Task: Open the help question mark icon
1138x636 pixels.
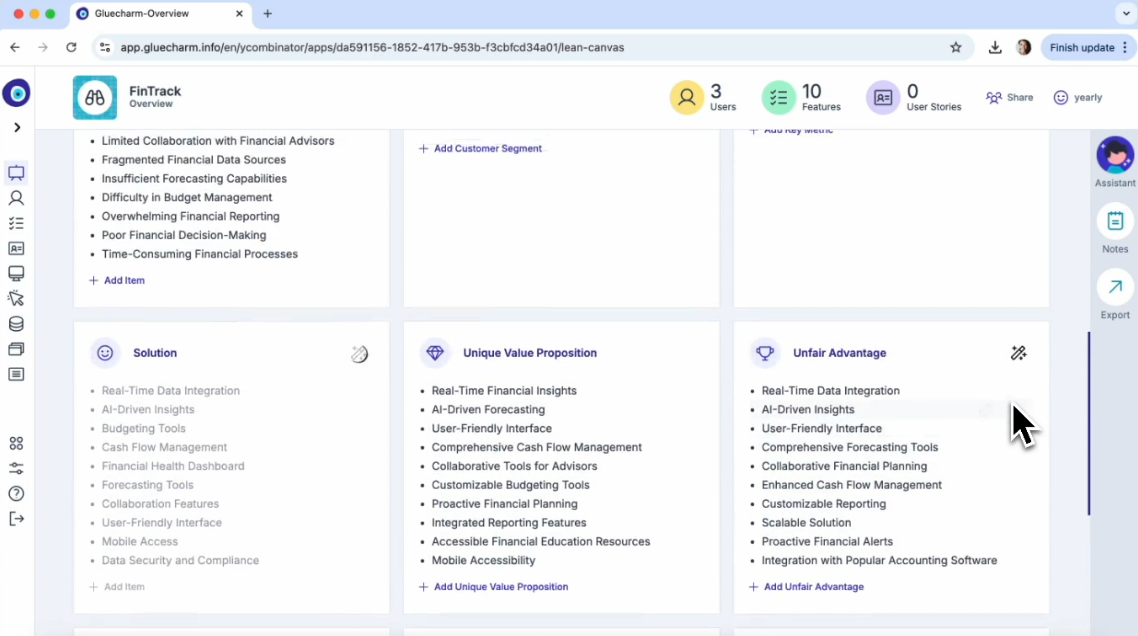Action: point(16,494)
